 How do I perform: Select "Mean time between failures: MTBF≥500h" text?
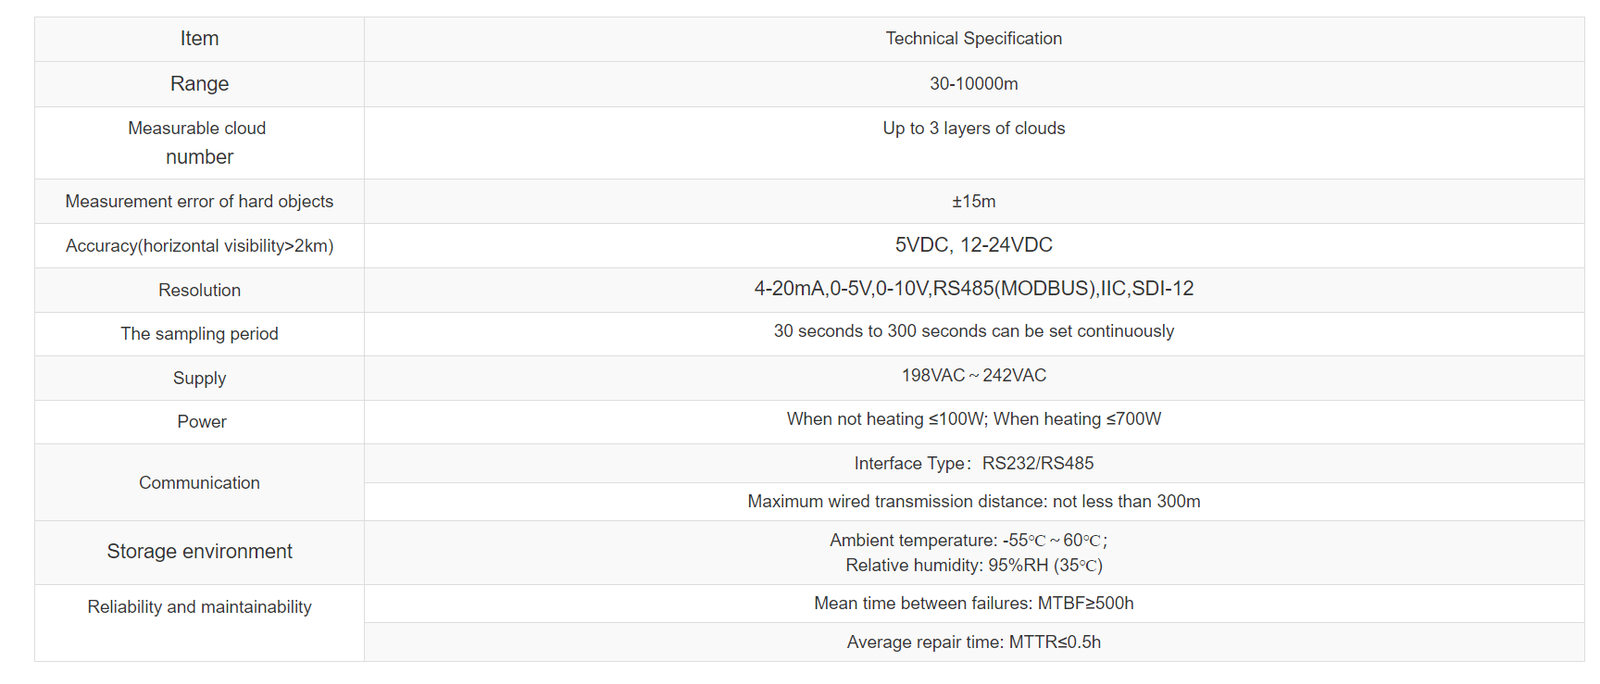(x=973, y=604)
